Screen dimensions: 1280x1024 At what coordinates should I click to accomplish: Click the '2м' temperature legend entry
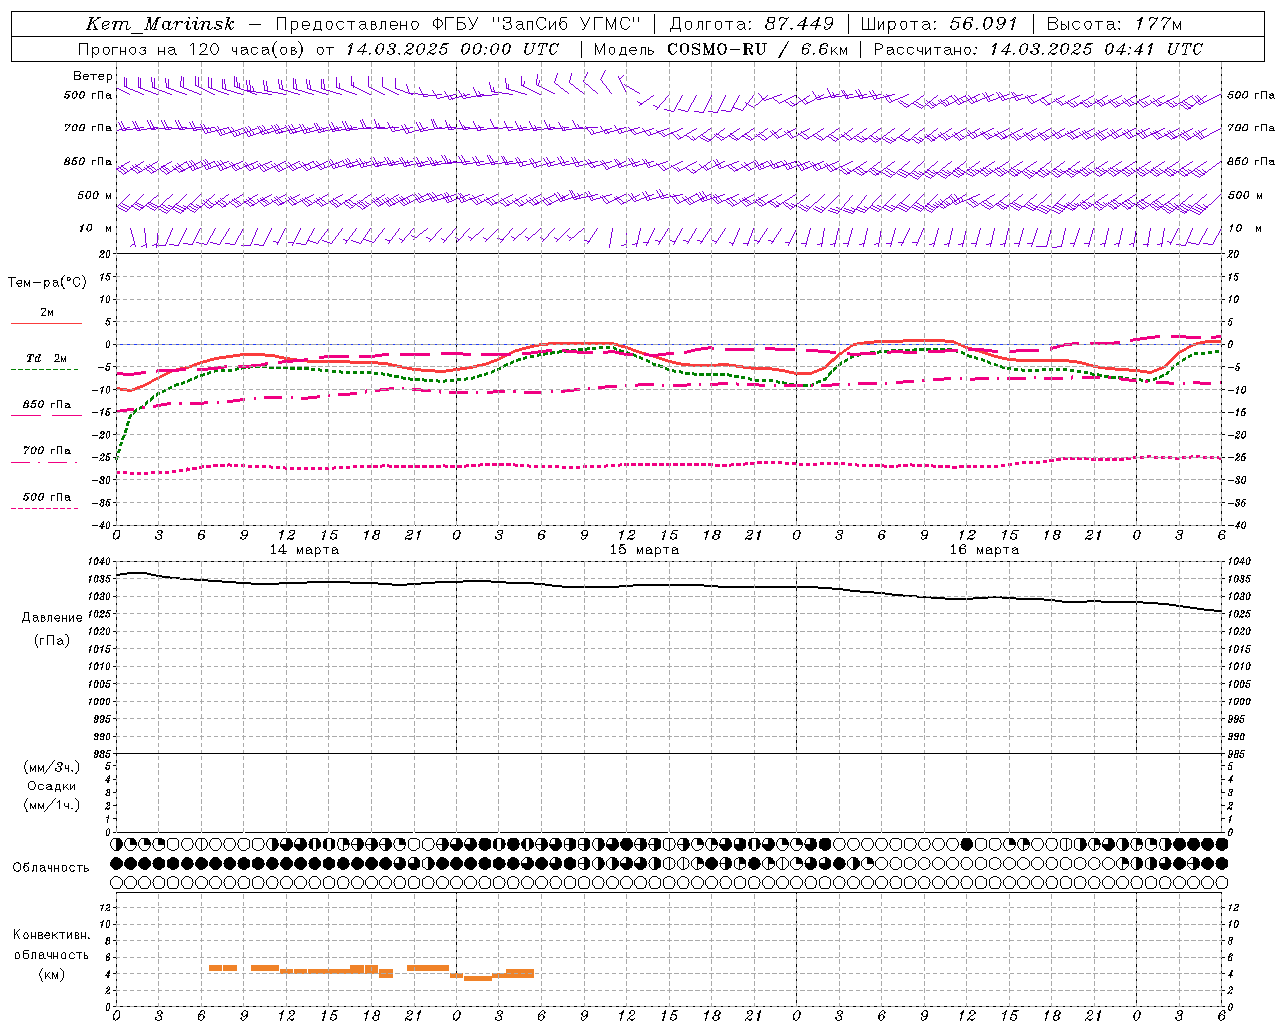[47, 312]
